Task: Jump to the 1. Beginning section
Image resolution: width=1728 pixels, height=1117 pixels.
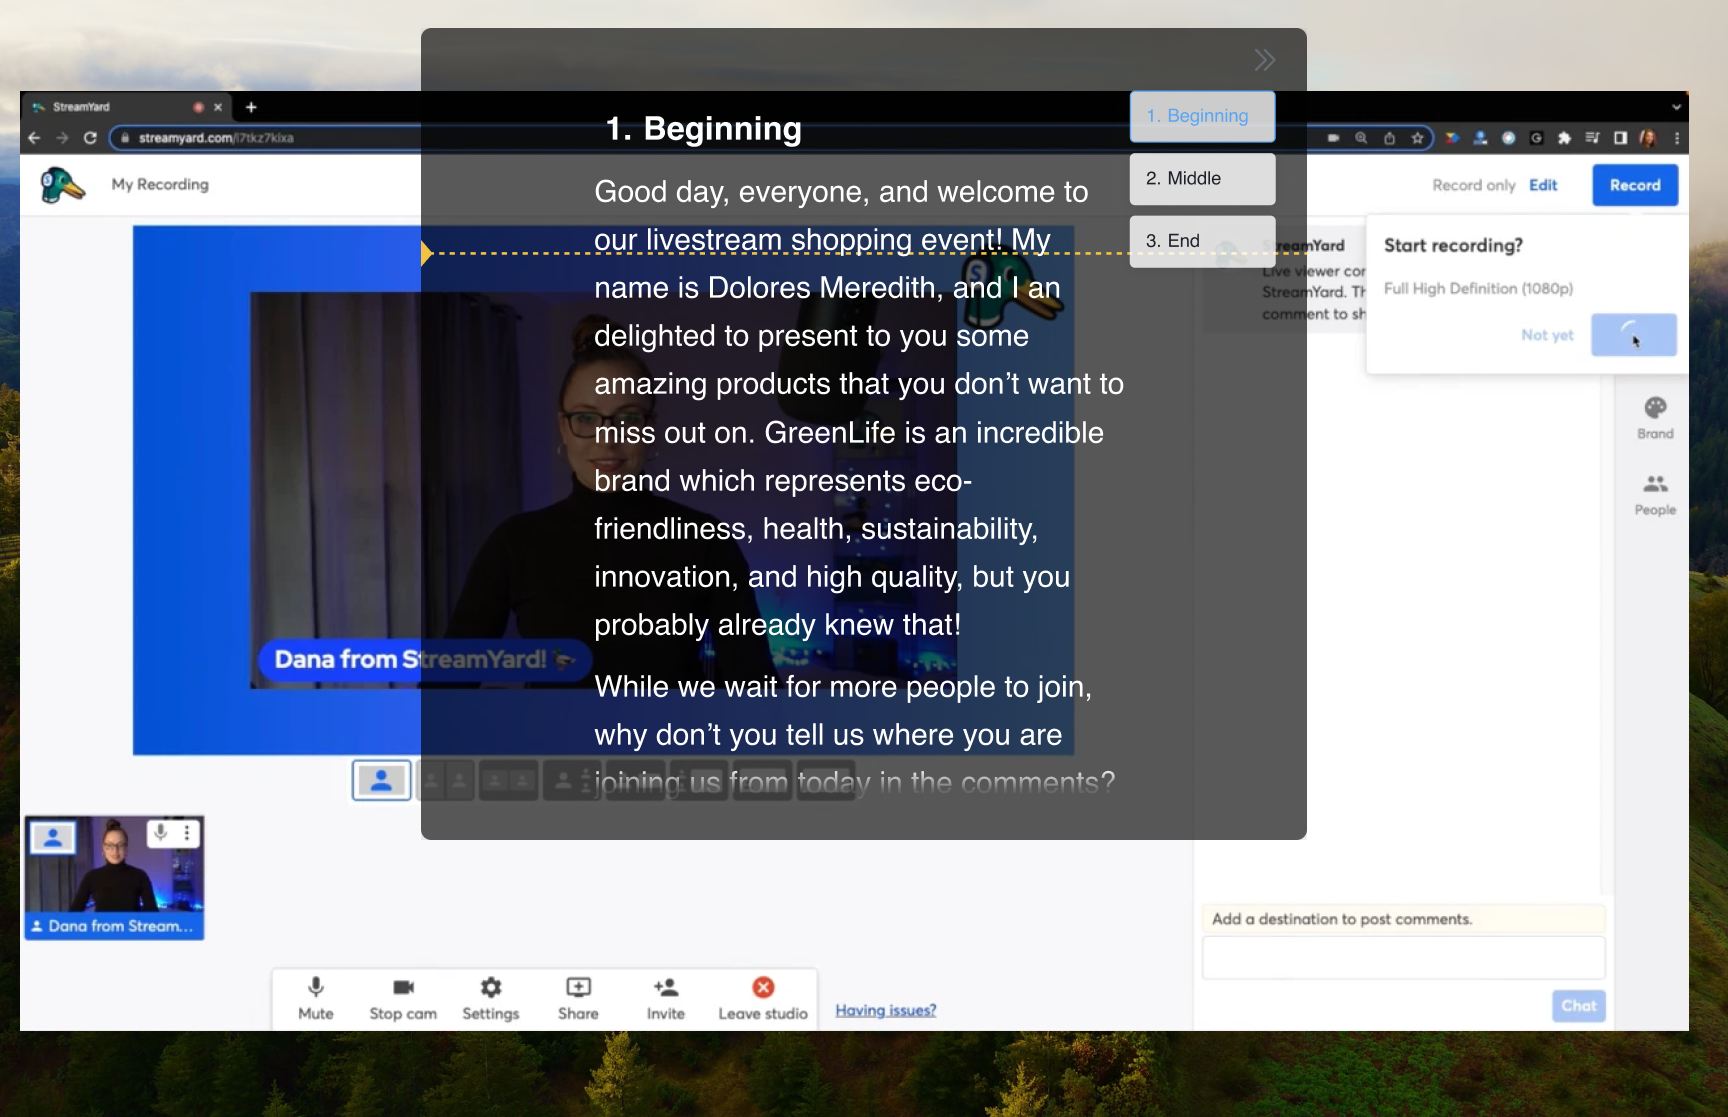Action: 1202,116
